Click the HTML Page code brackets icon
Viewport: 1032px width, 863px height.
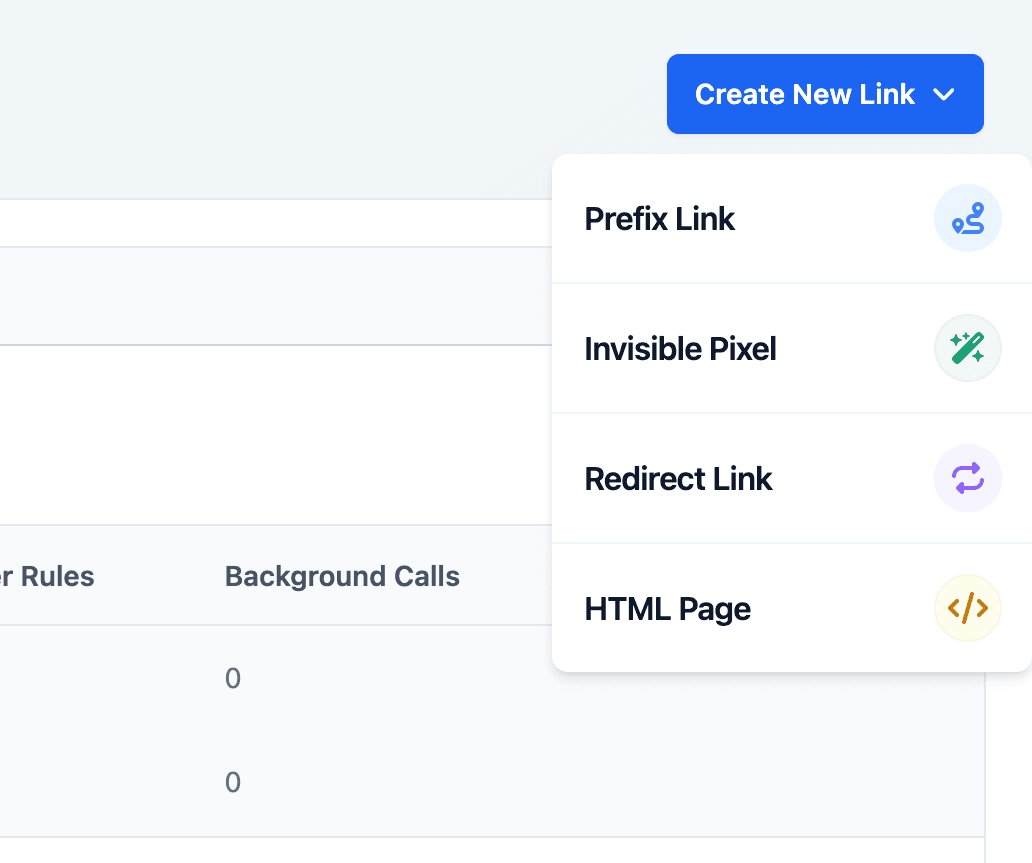click(967, 608)
